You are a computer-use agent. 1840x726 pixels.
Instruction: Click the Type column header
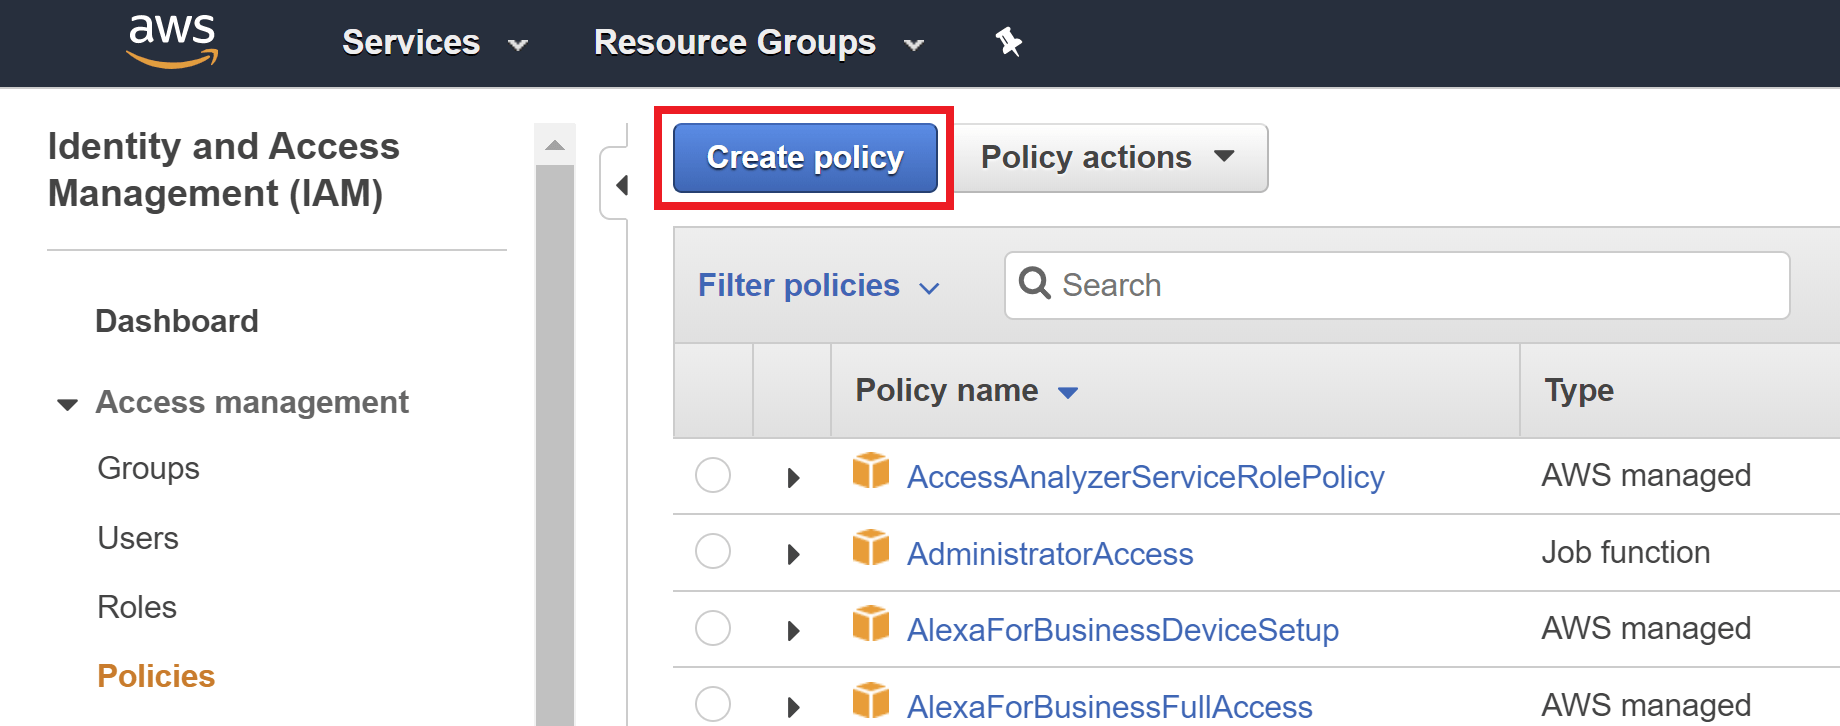tap(1579, 390)
